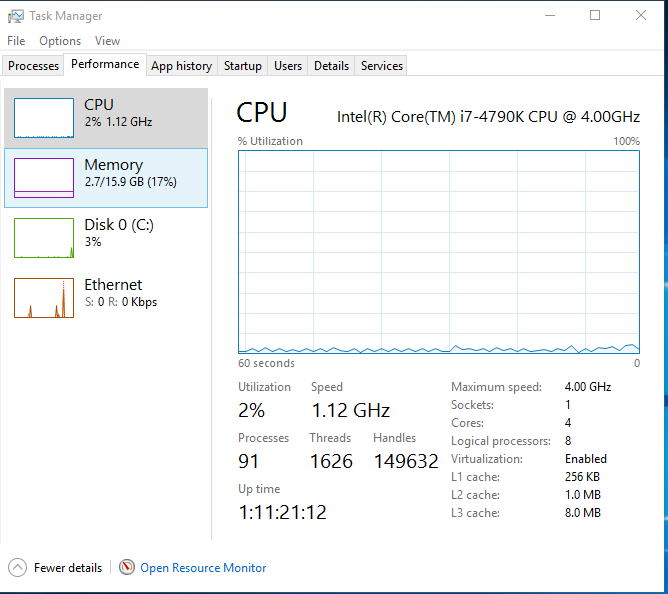This screenshot has width=668, height=594.
Task: Click the Intel Core i7-4790K processor name
Action: tap(488, 117)
